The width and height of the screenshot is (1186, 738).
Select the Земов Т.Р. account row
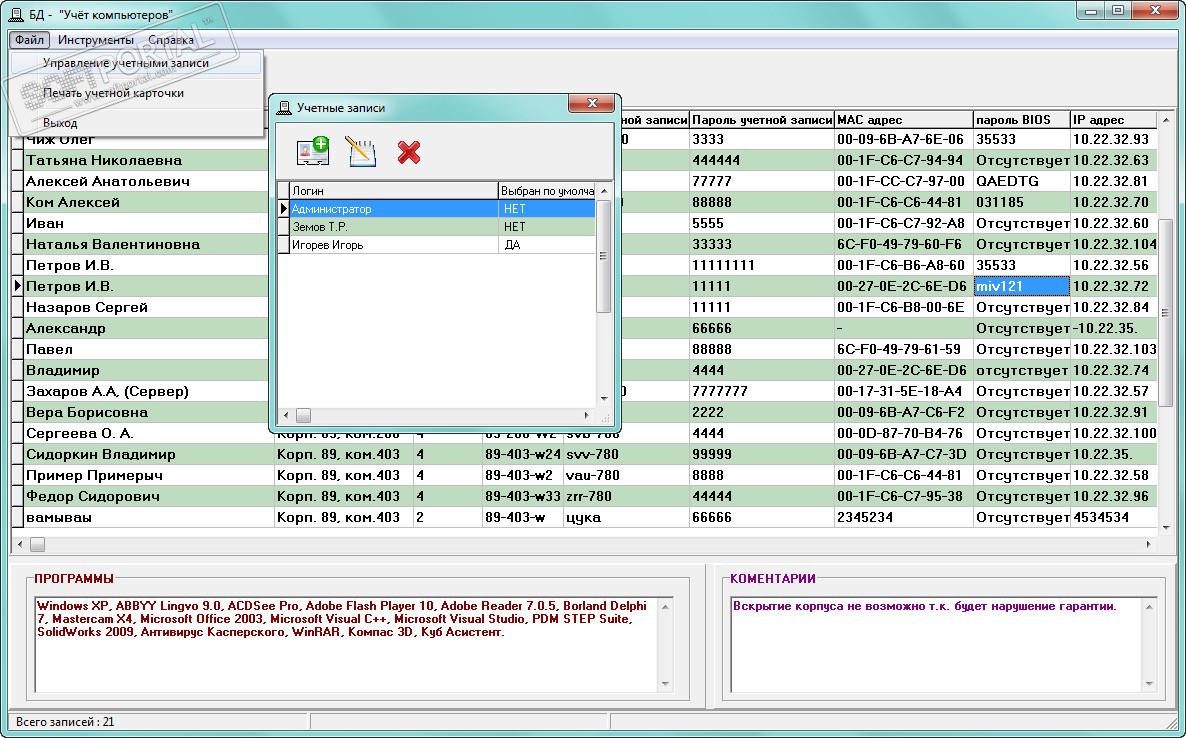(x=392, y=227)
